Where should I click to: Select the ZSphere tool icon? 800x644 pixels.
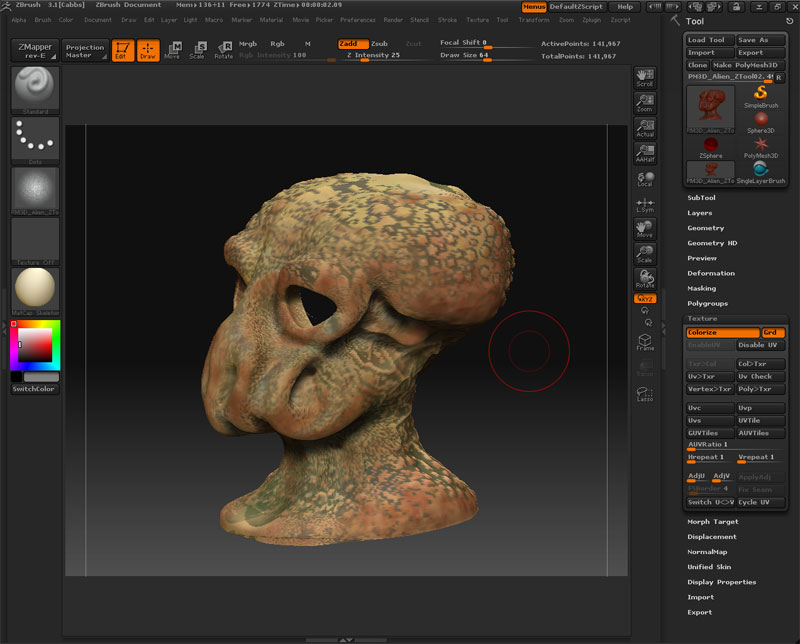click(x=710, y=146)
